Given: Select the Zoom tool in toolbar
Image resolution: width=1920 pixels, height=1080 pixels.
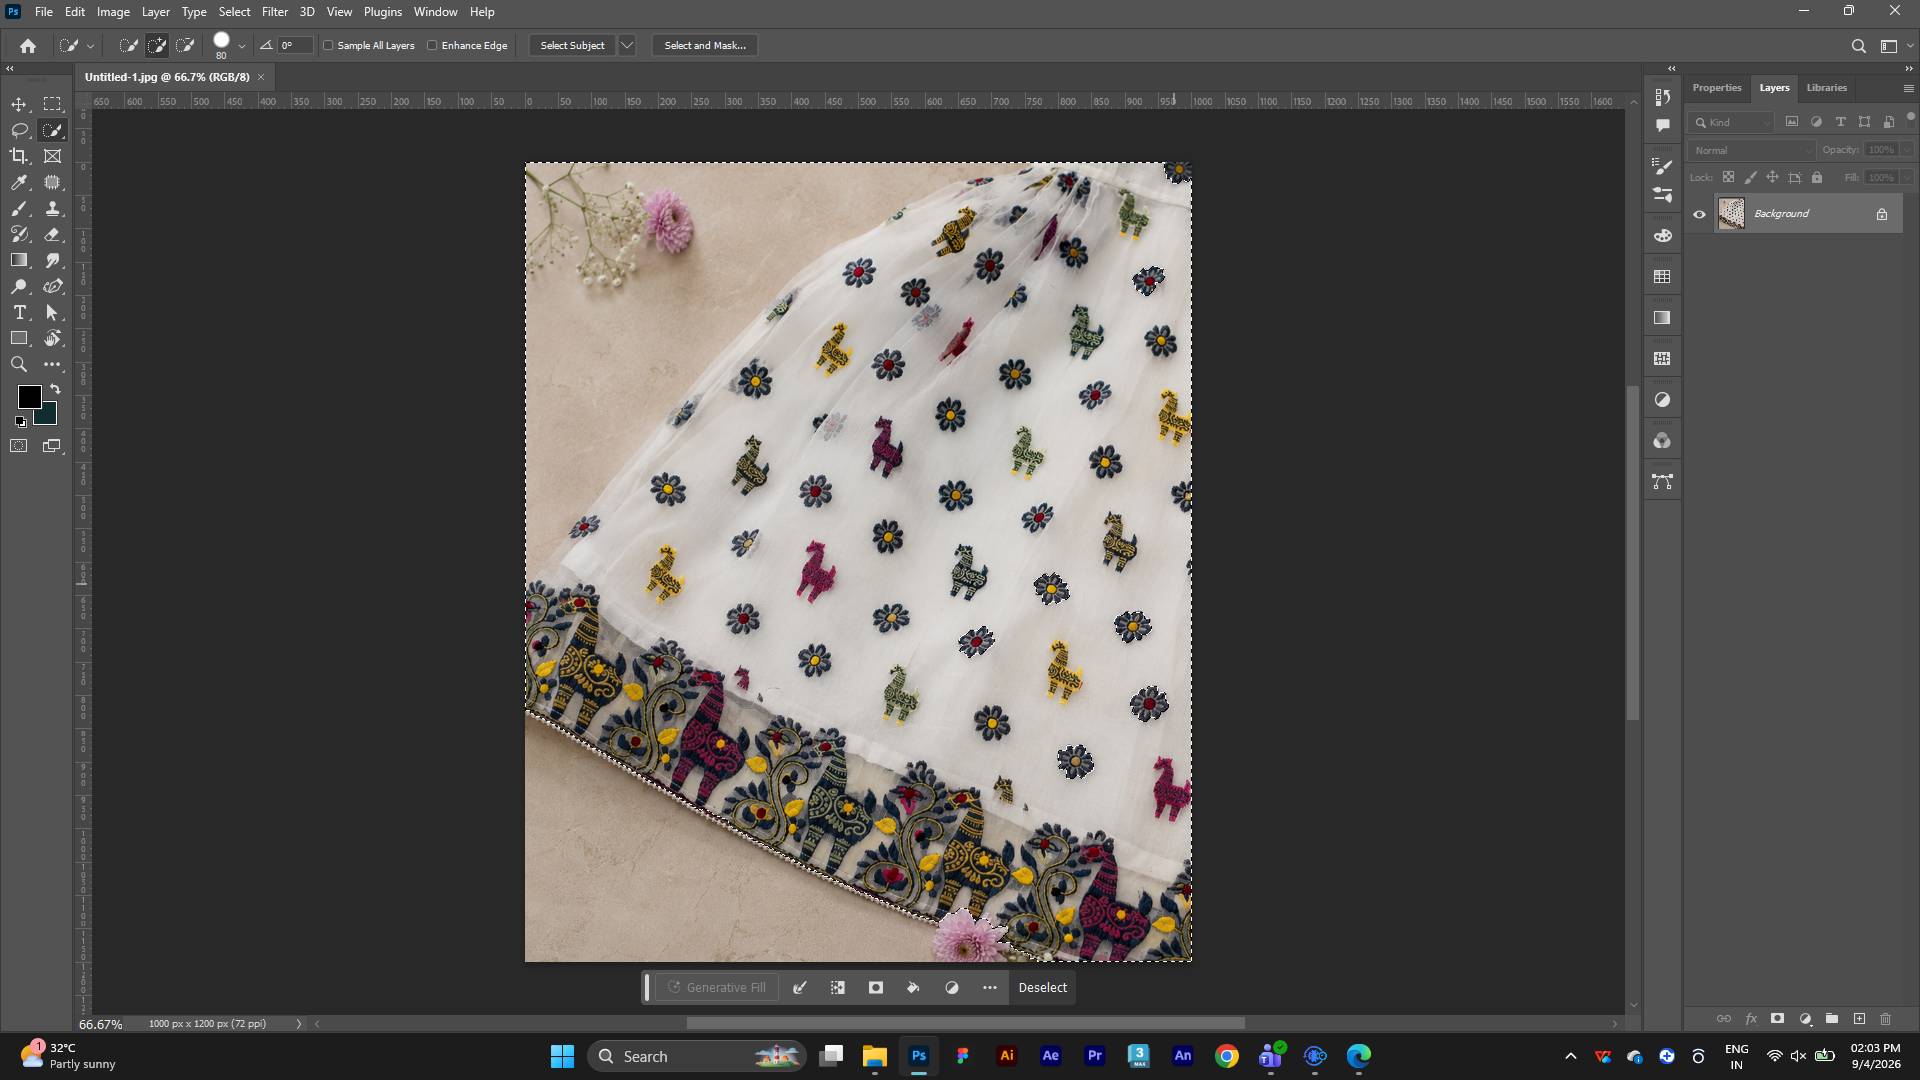Looking at the screenshot, I should point(19,364).
